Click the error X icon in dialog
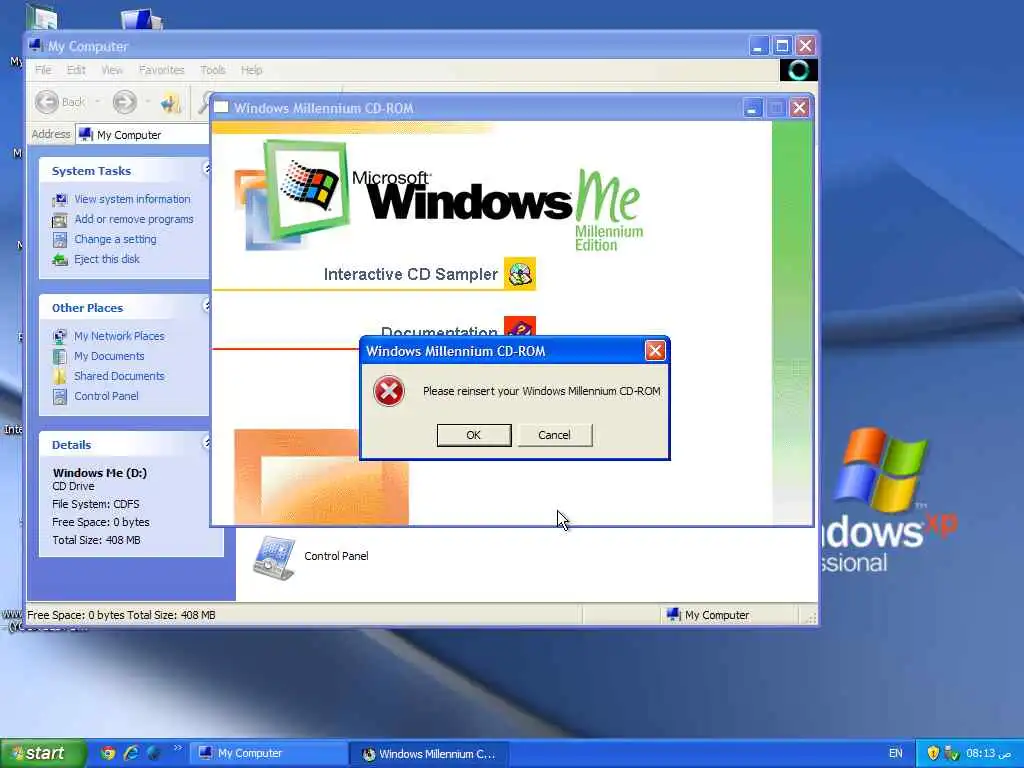The height and width of the screenshot is (768, 1024). [x=389, y=391]
